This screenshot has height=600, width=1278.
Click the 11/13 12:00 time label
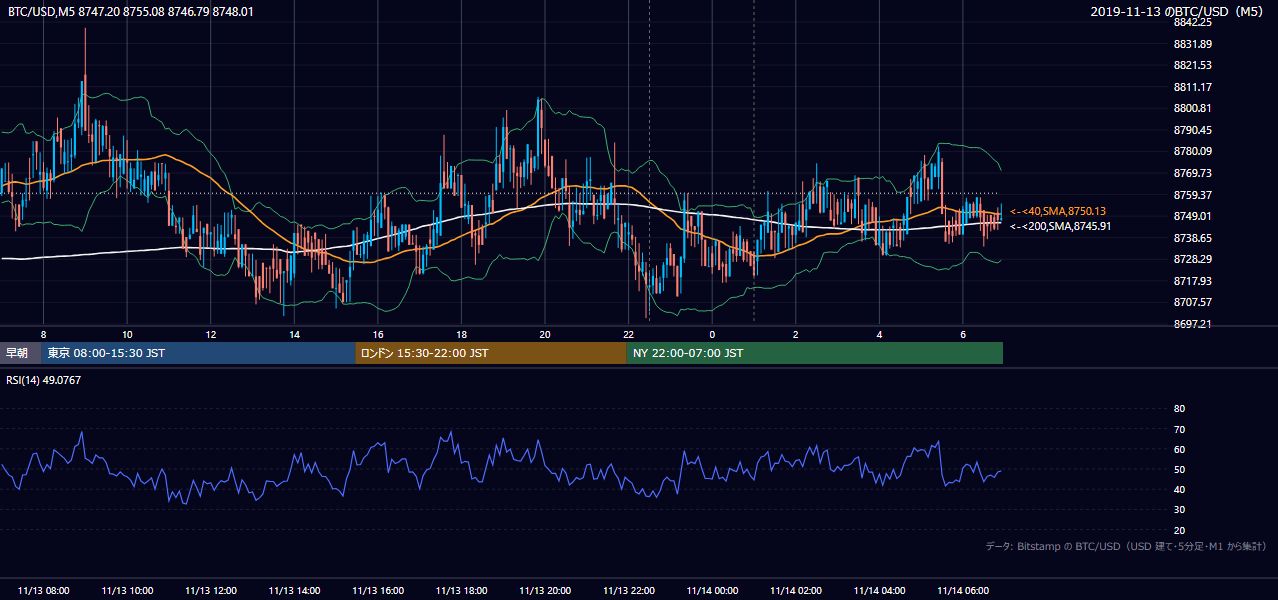(211, 591)
